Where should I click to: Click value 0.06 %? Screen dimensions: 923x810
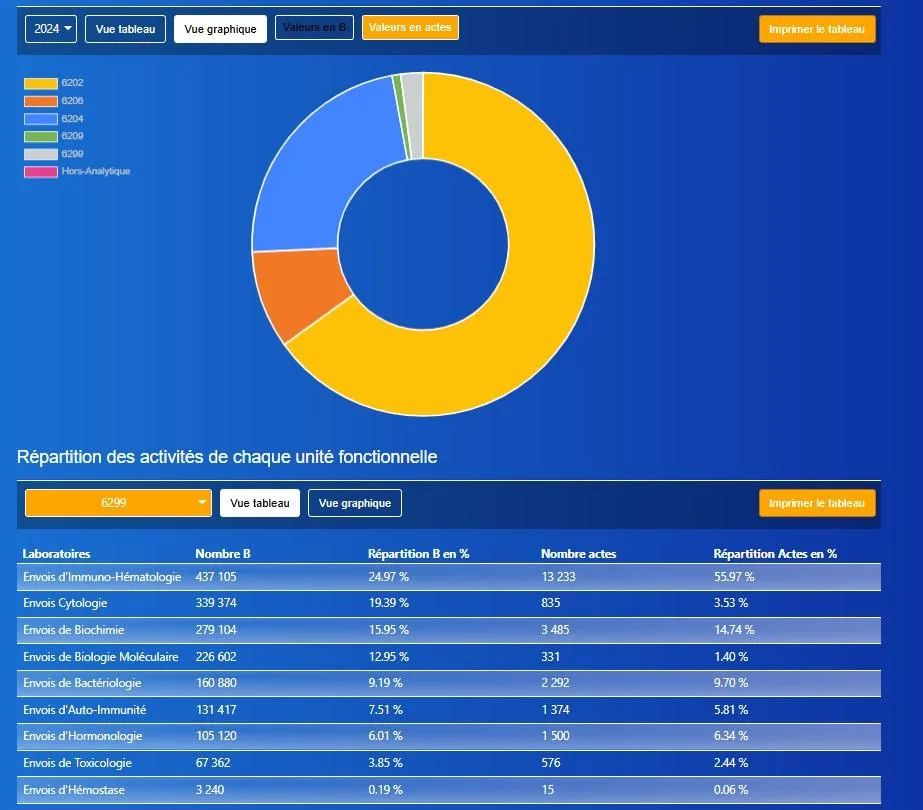[x=731, y=790]
